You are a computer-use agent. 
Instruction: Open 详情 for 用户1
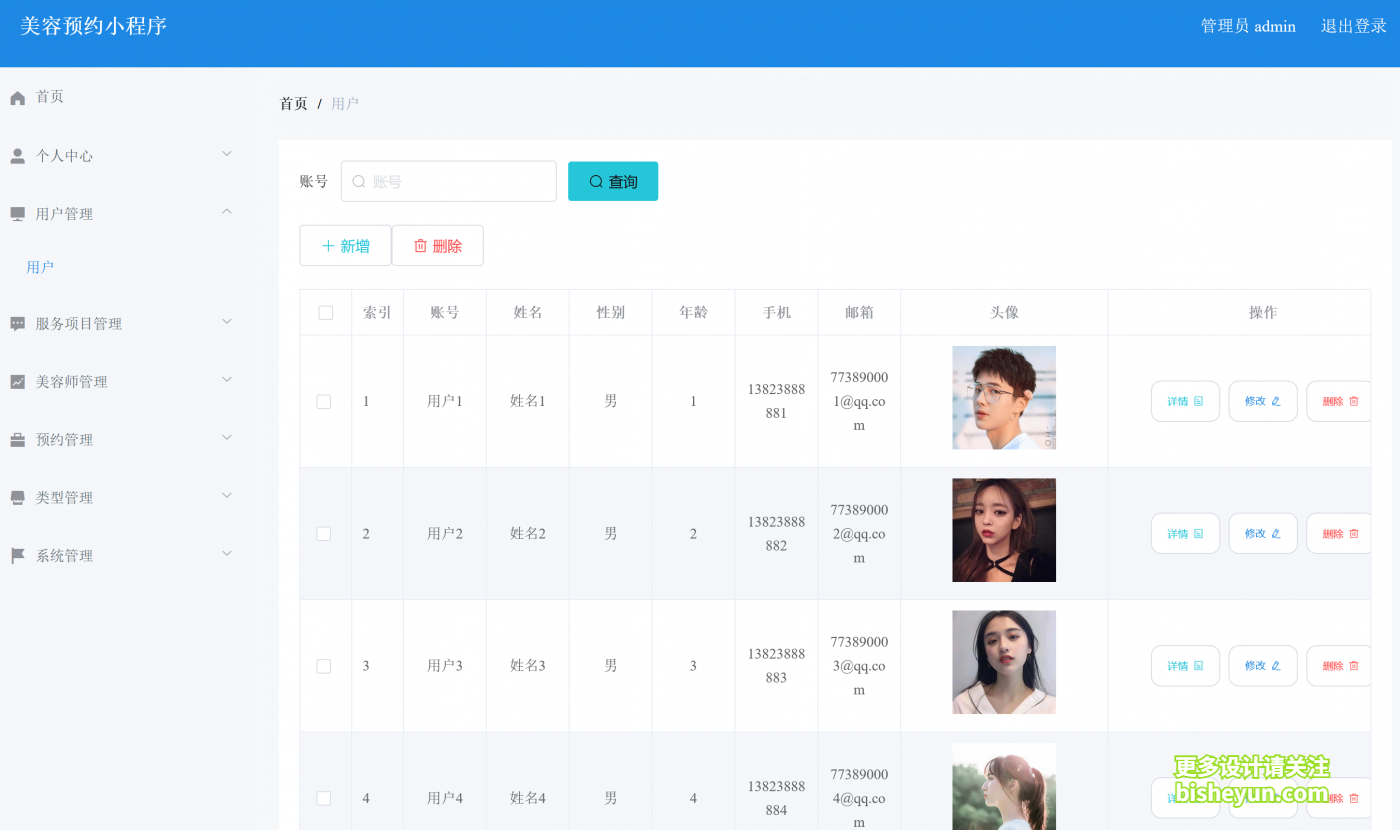click(x=1185, y=402)
